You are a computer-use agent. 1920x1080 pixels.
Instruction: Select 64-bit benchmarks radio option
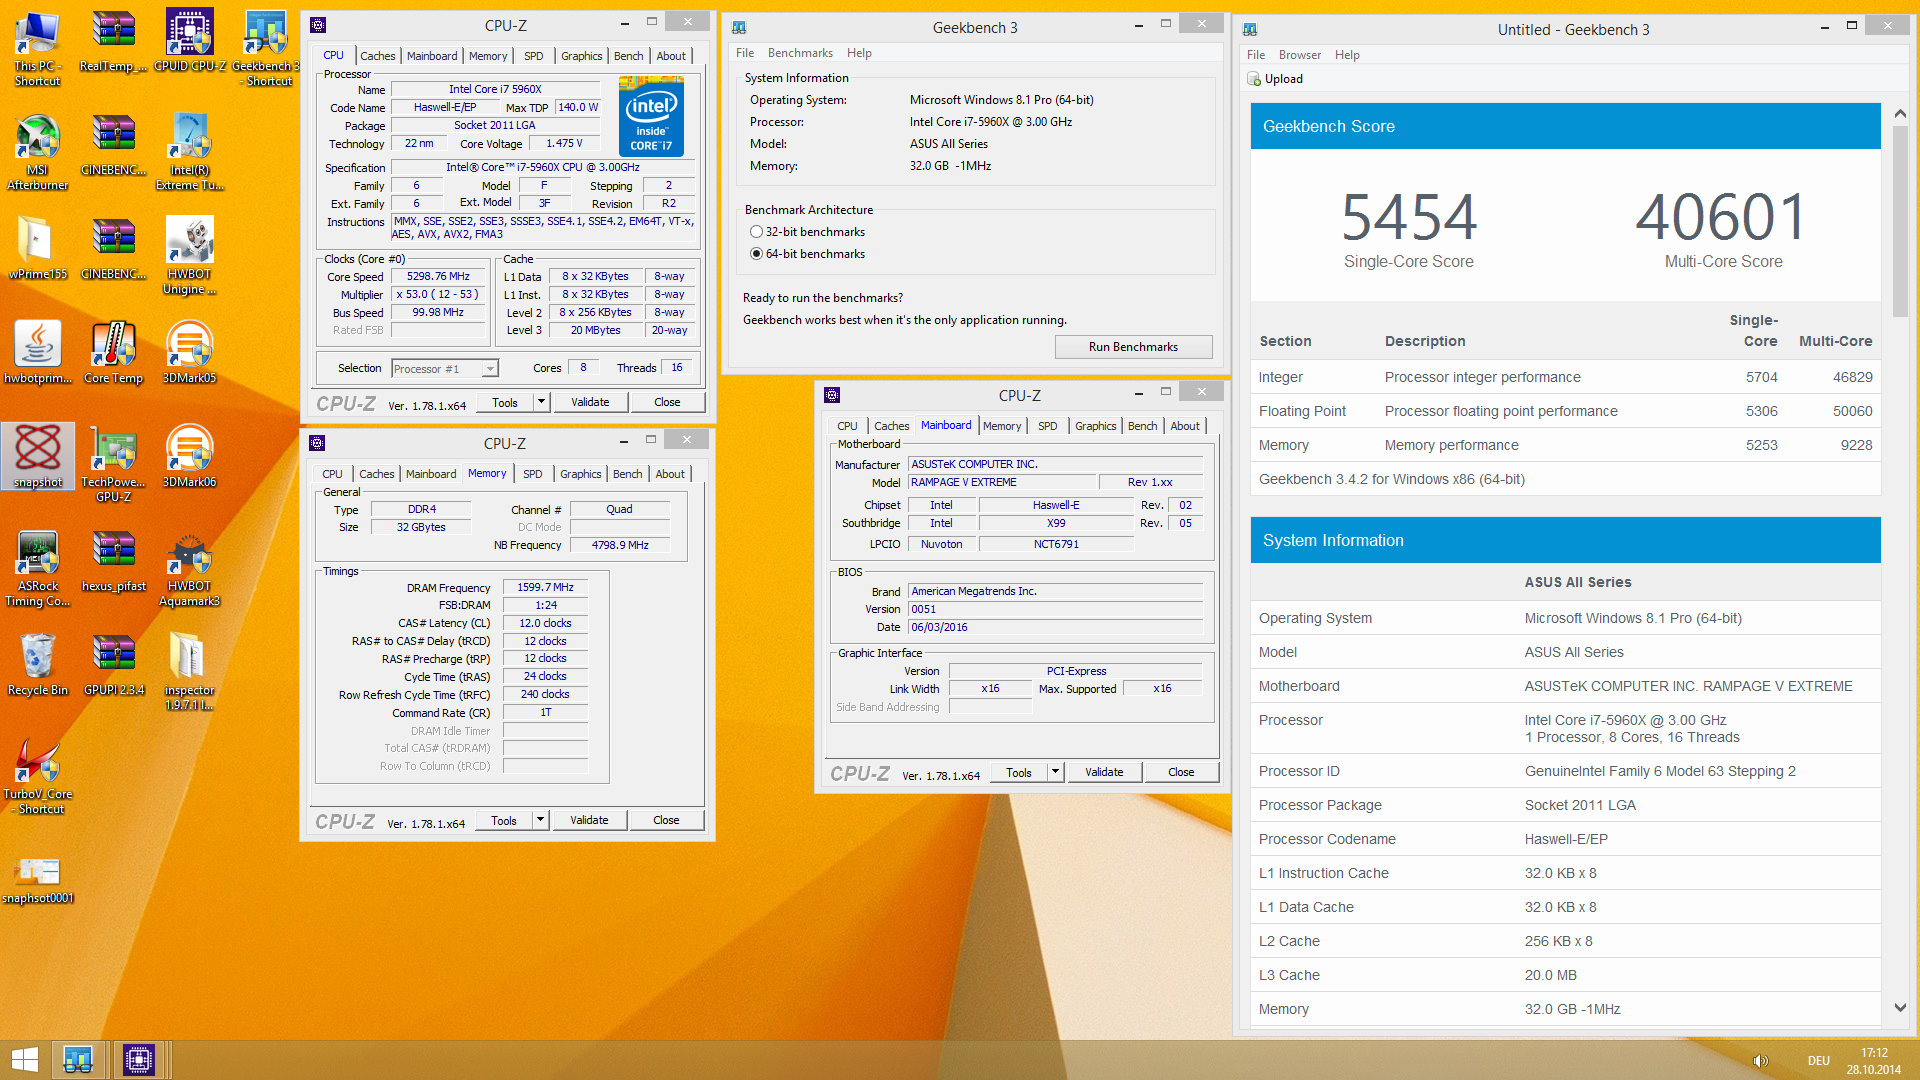757,254
